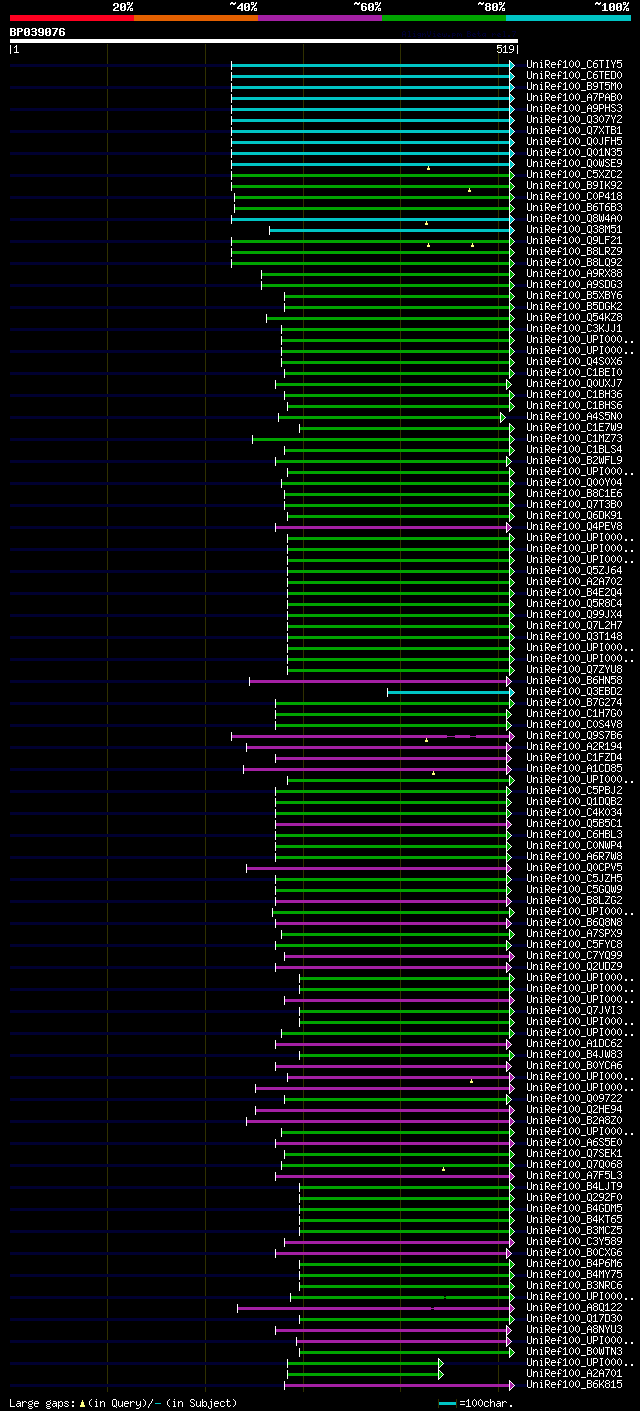
Task: Select the UniRef100_Q7Q068 label
Action: point(575,1164)
